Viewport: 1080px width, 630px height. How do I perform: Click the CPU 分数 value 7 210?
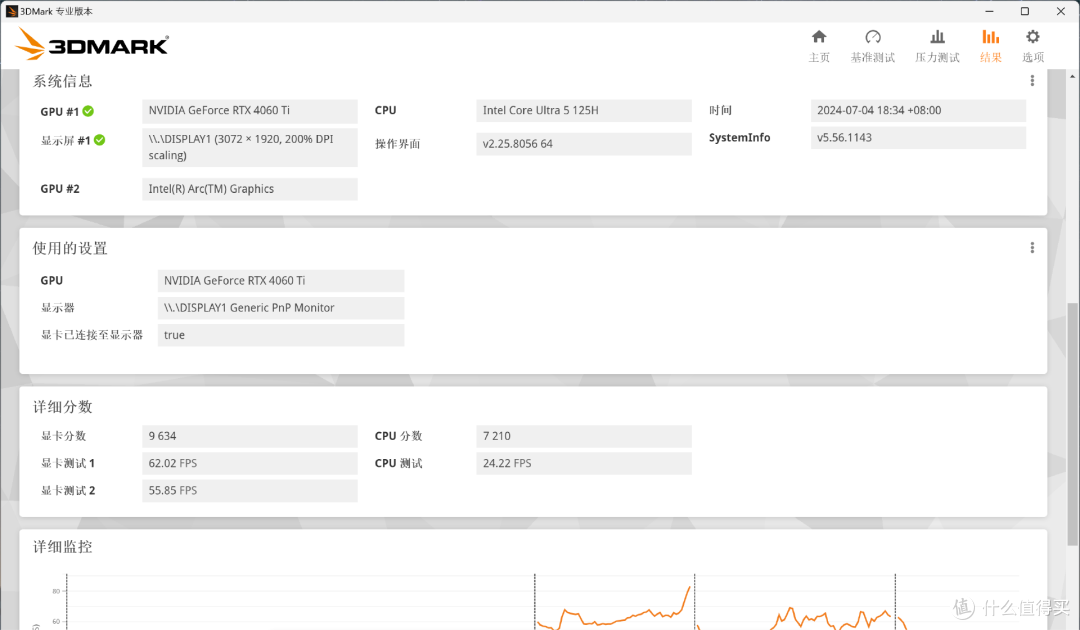584,436
